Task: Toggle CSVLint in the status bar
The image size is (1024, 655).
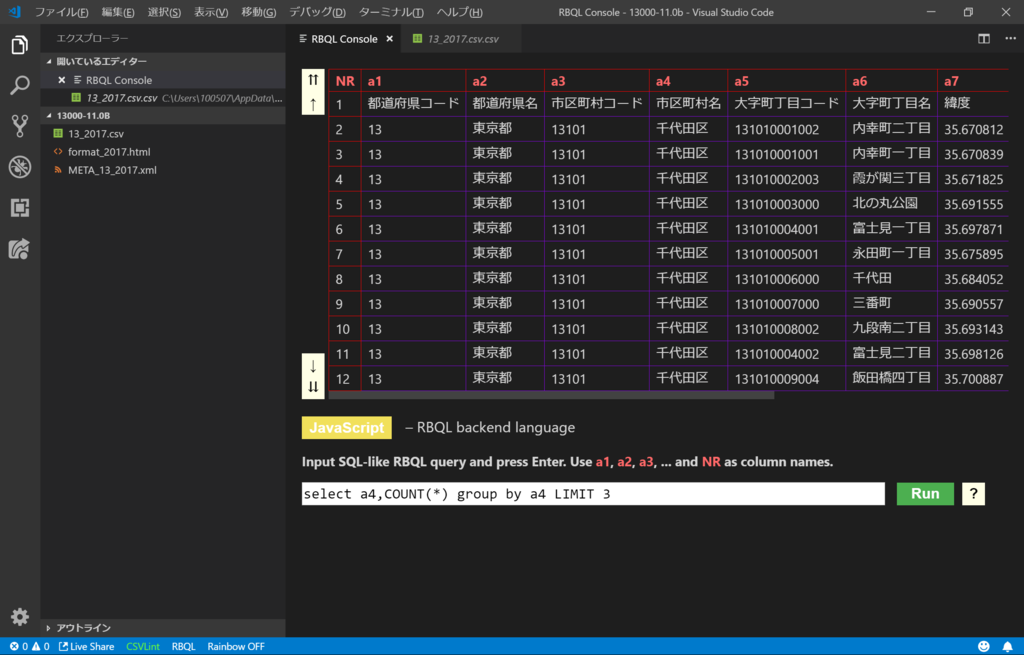Action: 142,646
